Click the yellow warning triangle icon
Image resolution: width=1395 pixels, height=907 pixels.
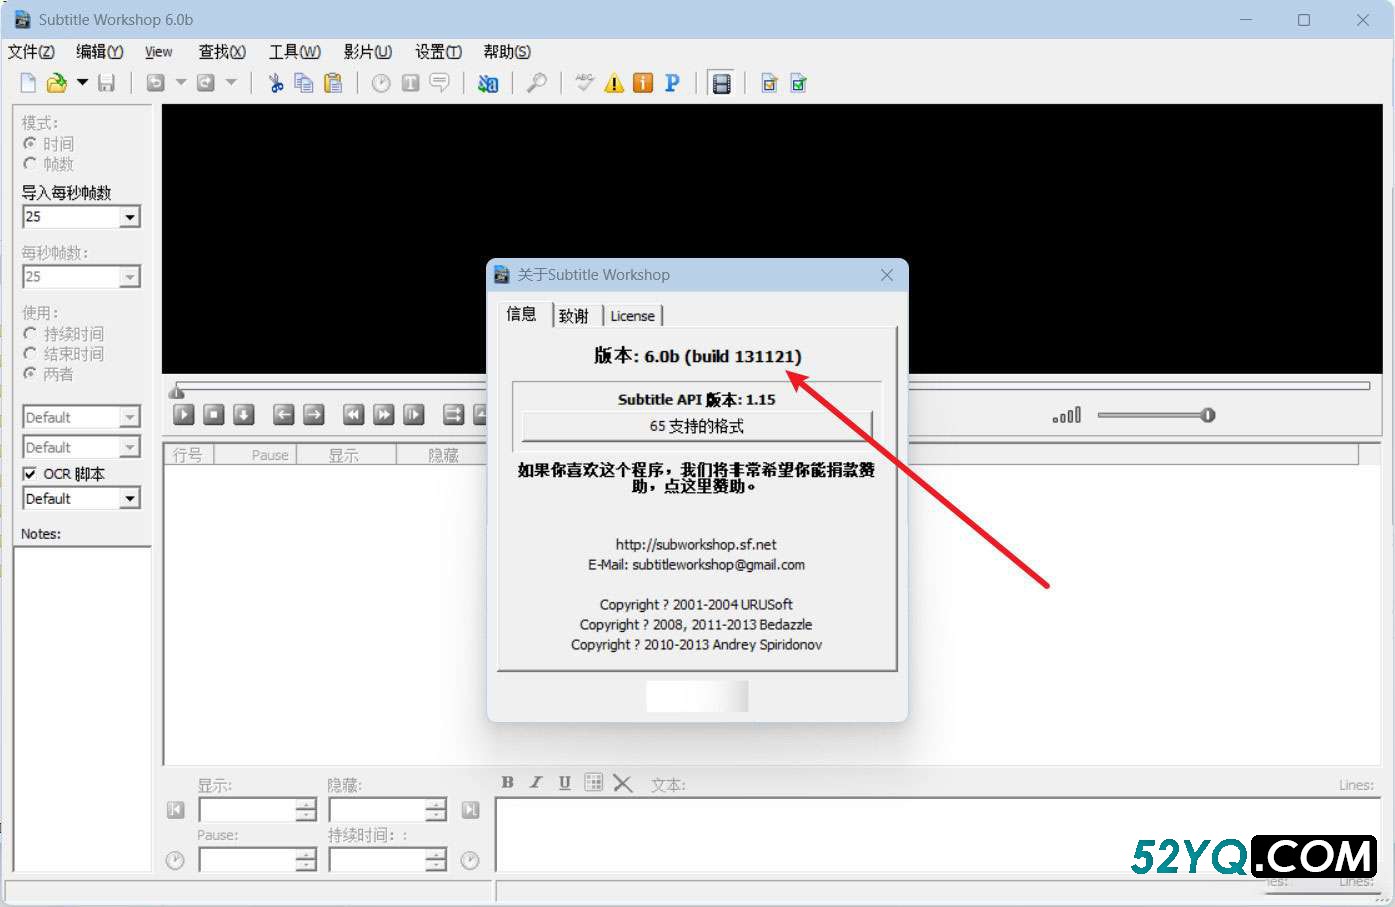click(x=614, y=83)
